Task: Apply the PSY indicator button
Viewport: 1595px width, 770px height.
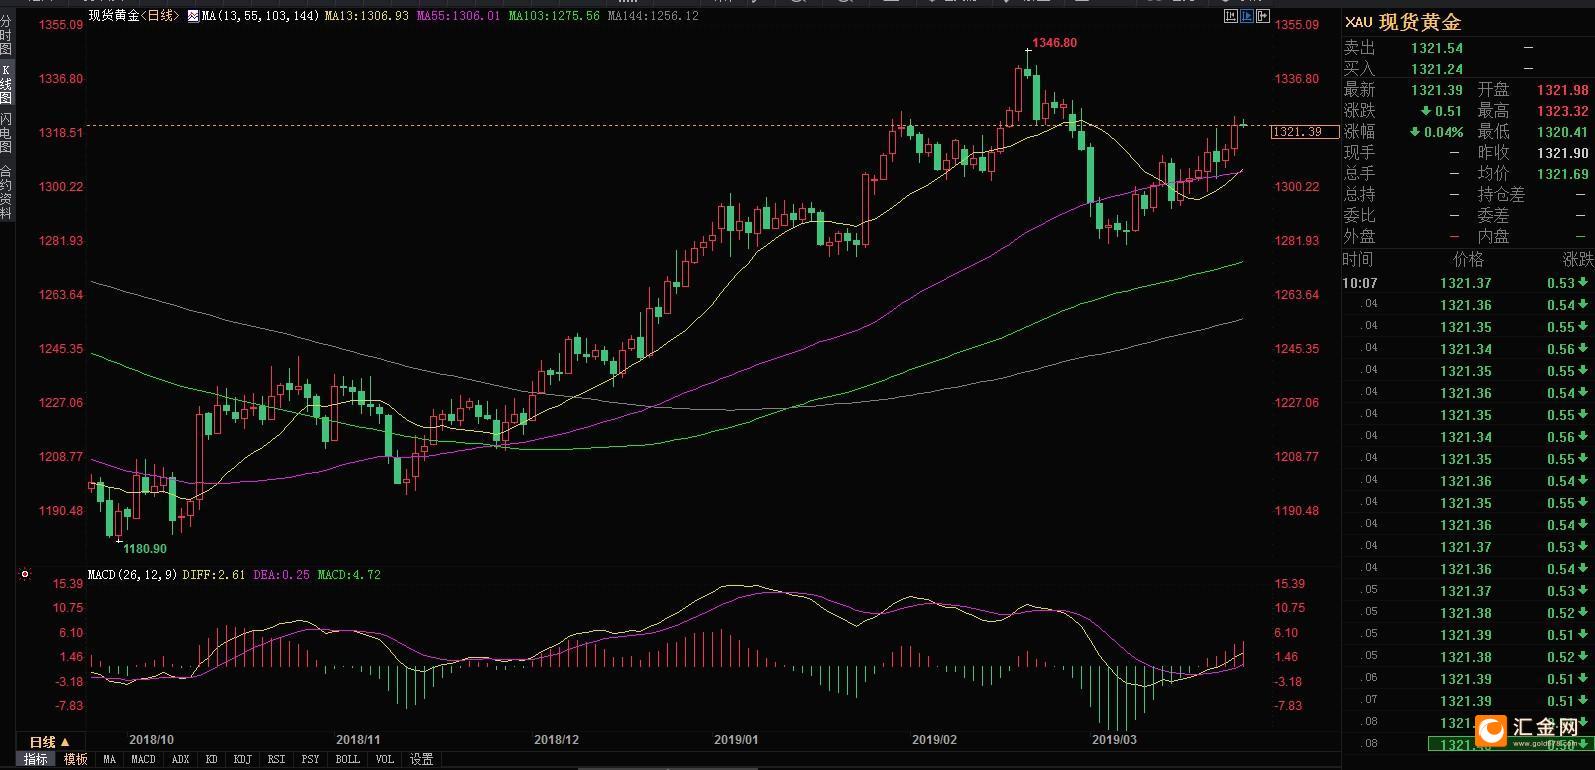Action: coord(310,760)
